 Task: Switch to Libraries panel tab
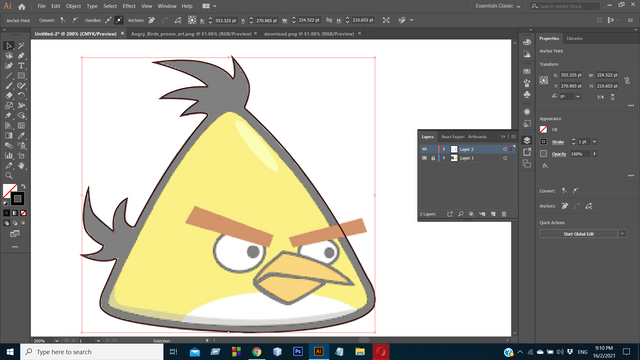pyautogui.click(x=574, y=38)
